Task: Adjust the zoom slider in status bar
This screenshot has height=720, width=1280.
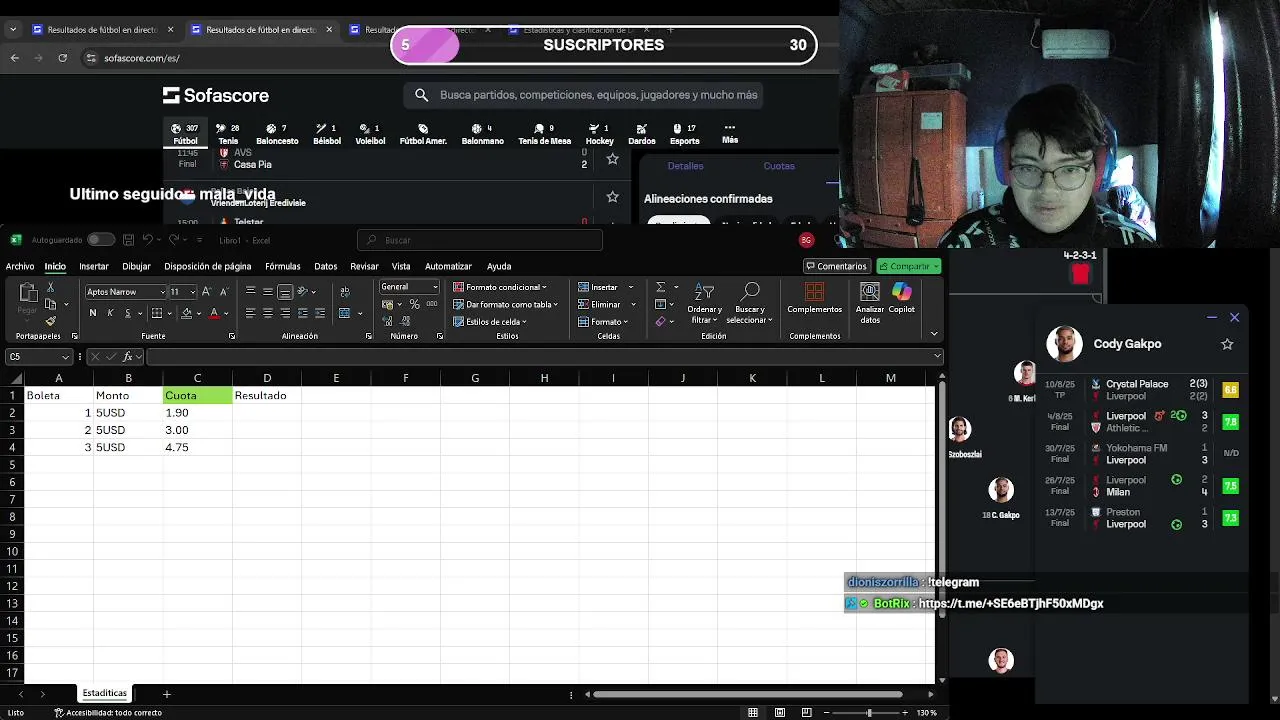Action: [x=868, y=713]
